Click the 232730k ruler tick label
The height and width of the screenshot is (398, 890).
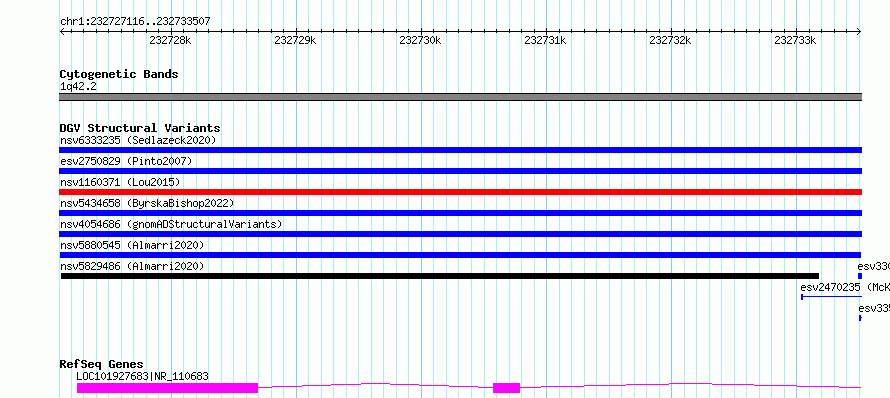click(x=420, y=40)
